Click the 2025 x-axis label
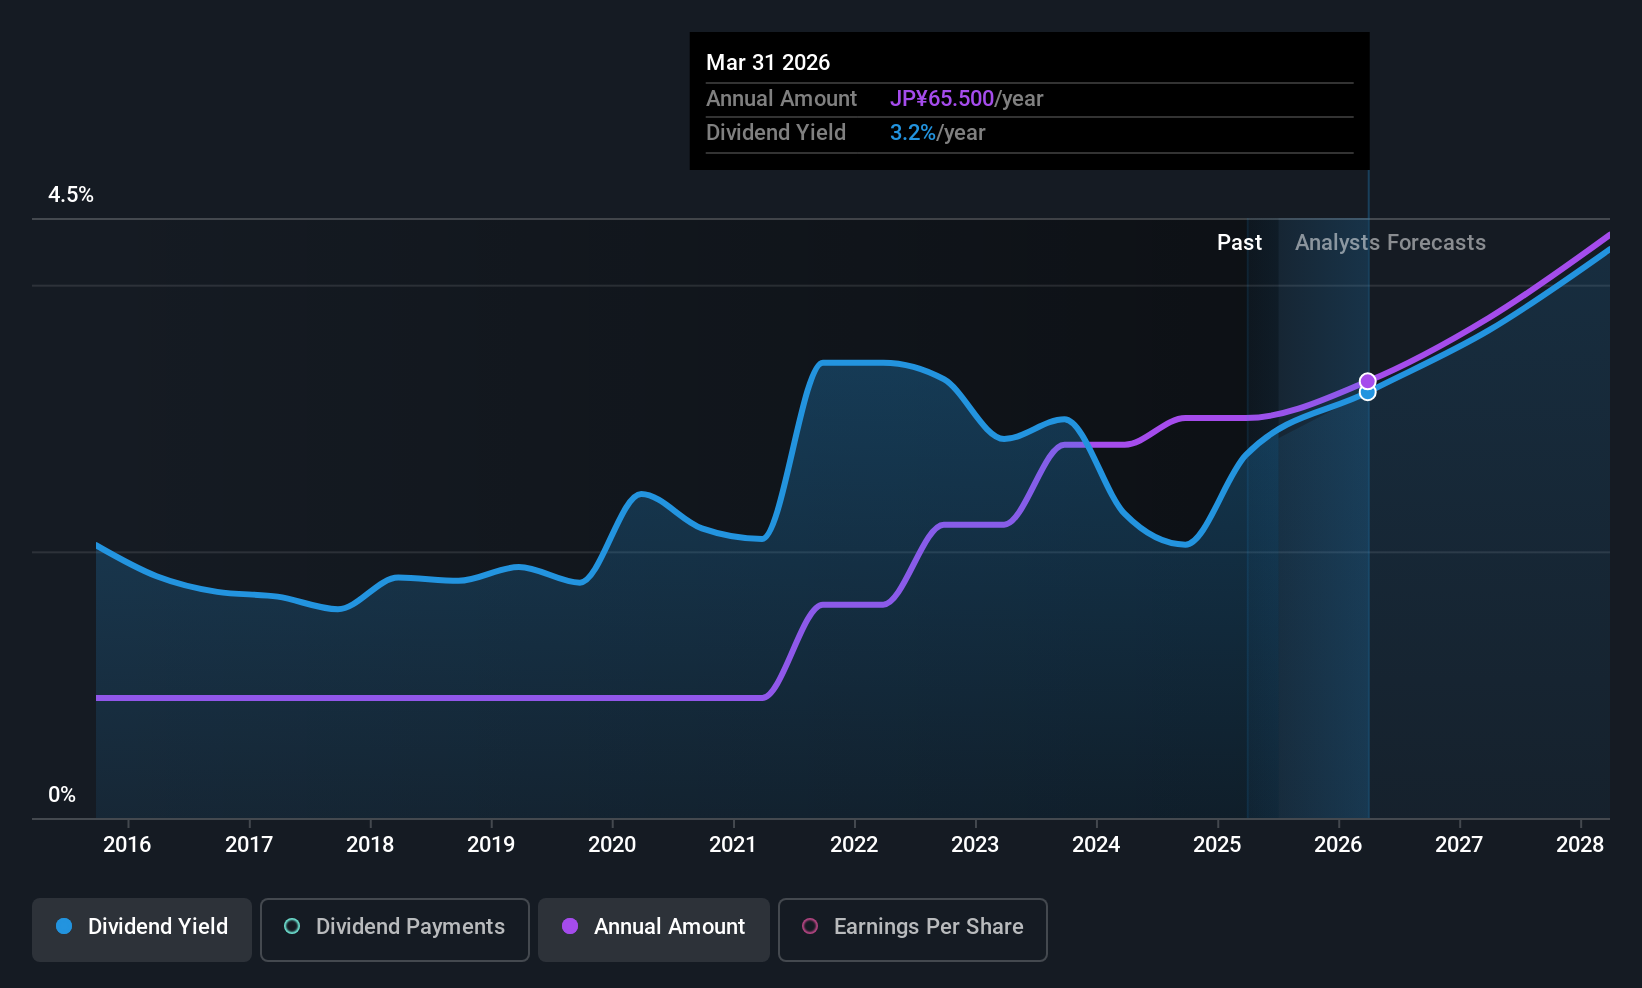 point(1217,845)
